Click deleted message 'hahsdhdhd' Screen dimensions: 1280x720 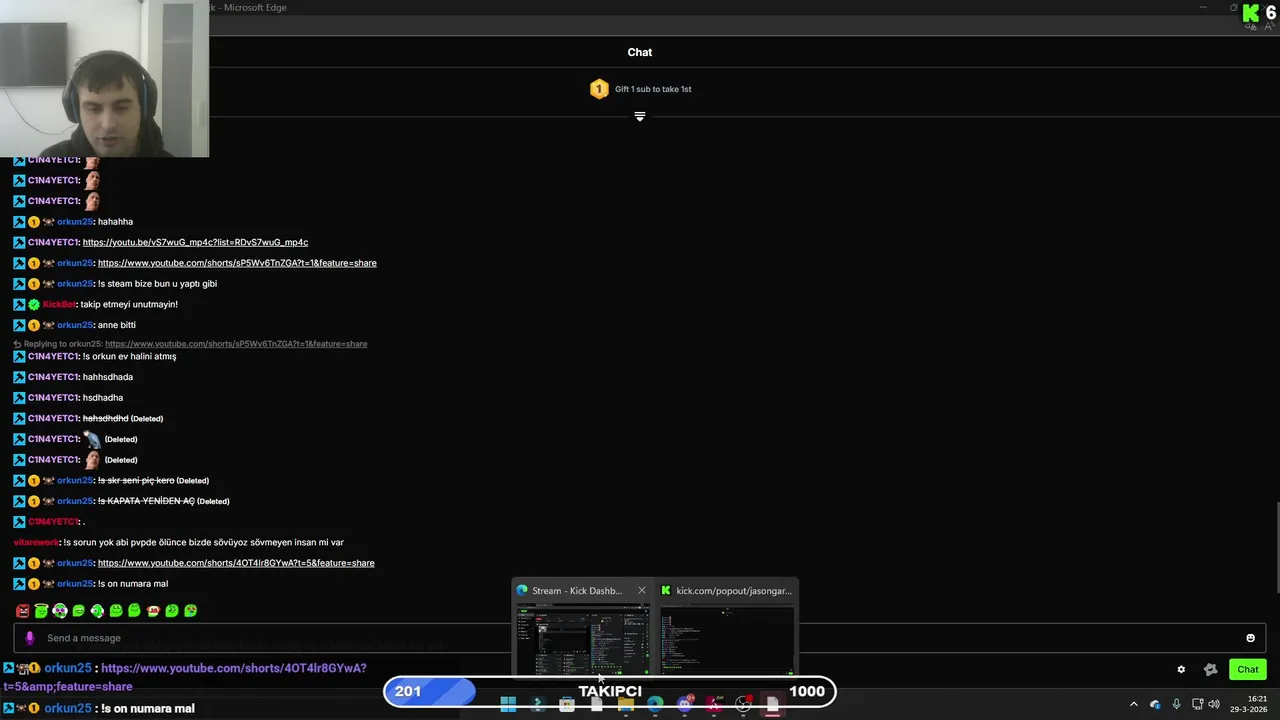pyautogui.click(x=105, y=418)
